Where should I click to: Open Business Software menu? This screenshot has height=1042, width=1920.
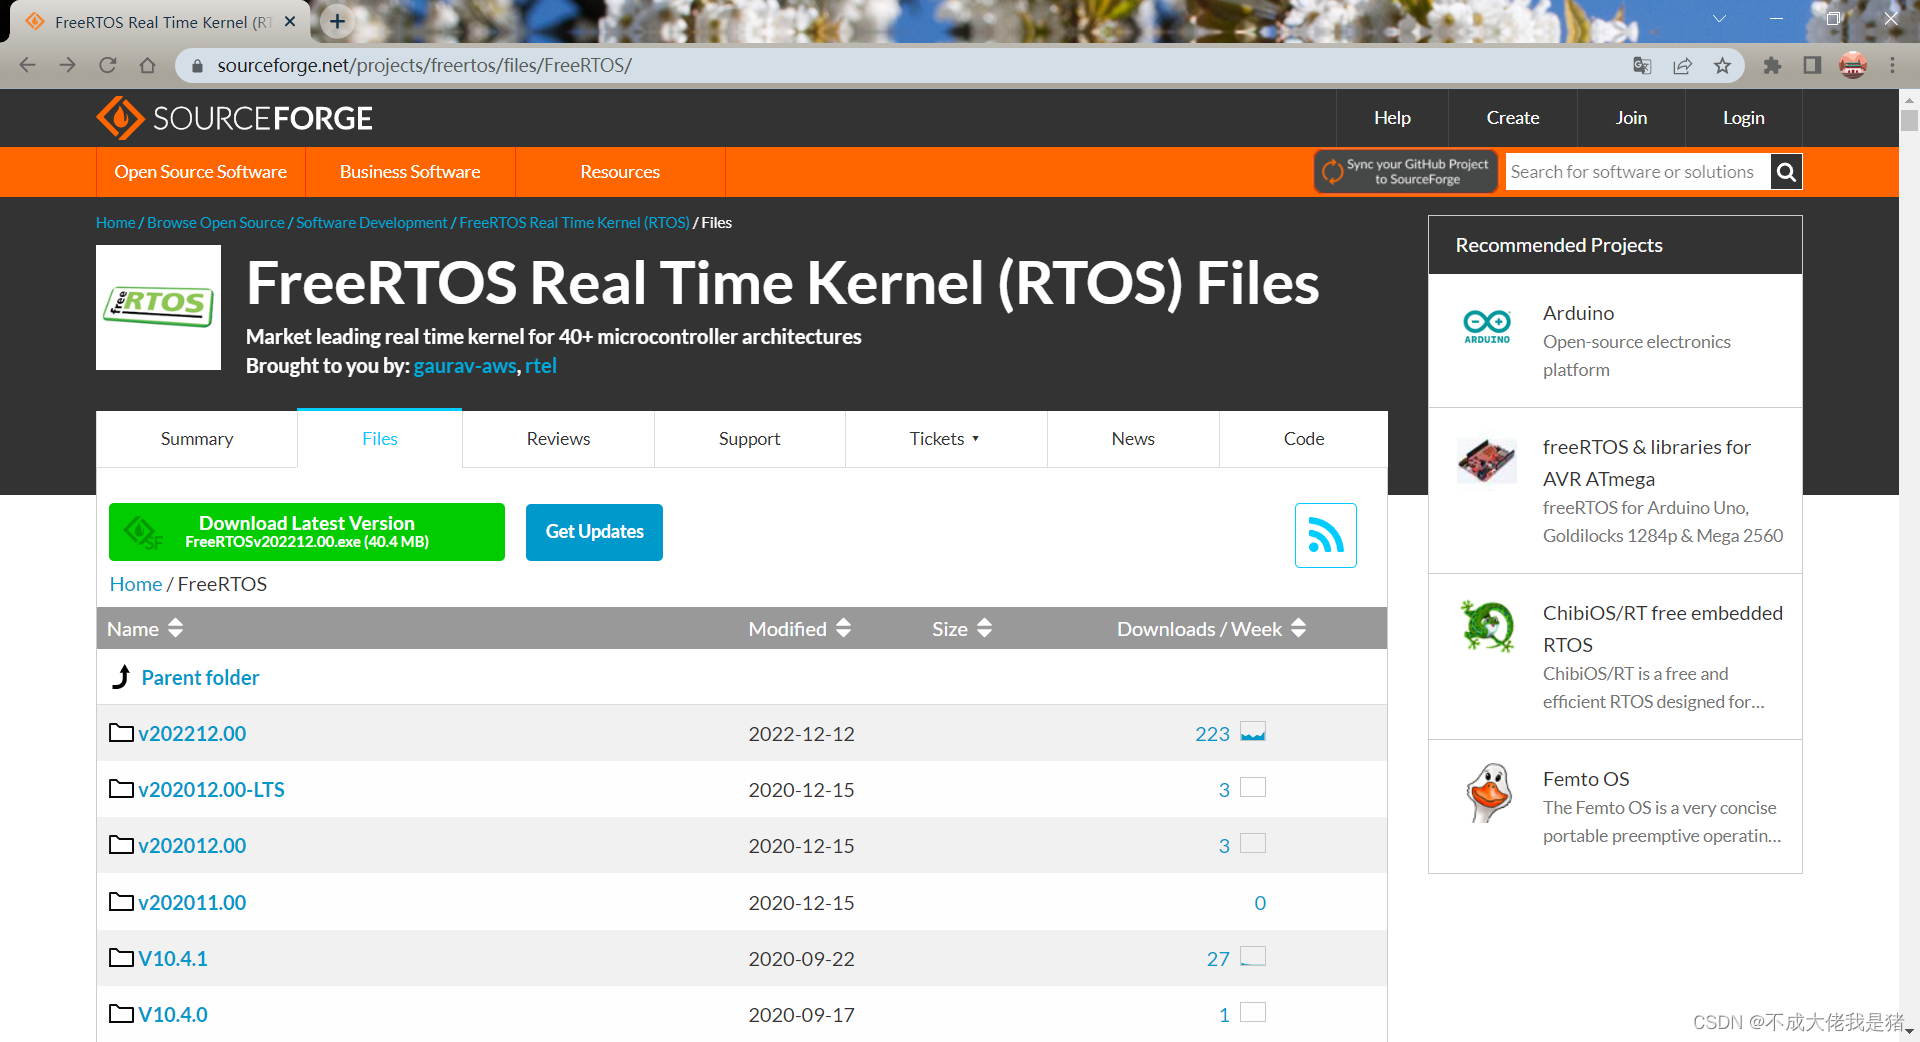pos(410,172)
